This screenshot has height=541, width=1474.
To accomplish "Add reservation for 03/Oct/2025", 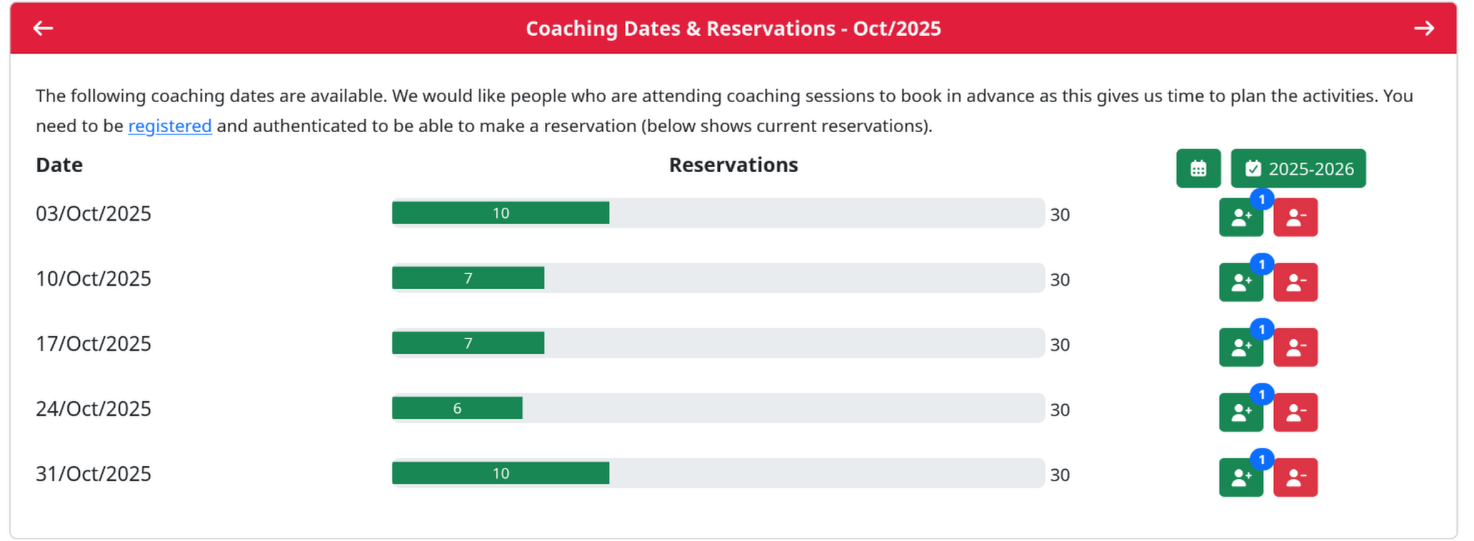I will tap(1240, 219).
